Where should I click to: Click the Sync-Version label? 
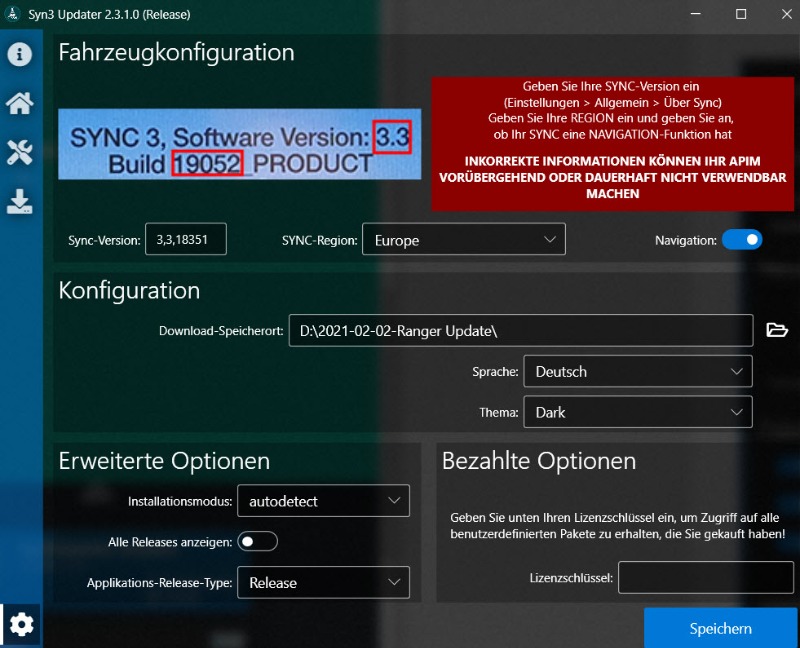click(x=104, y=240)
